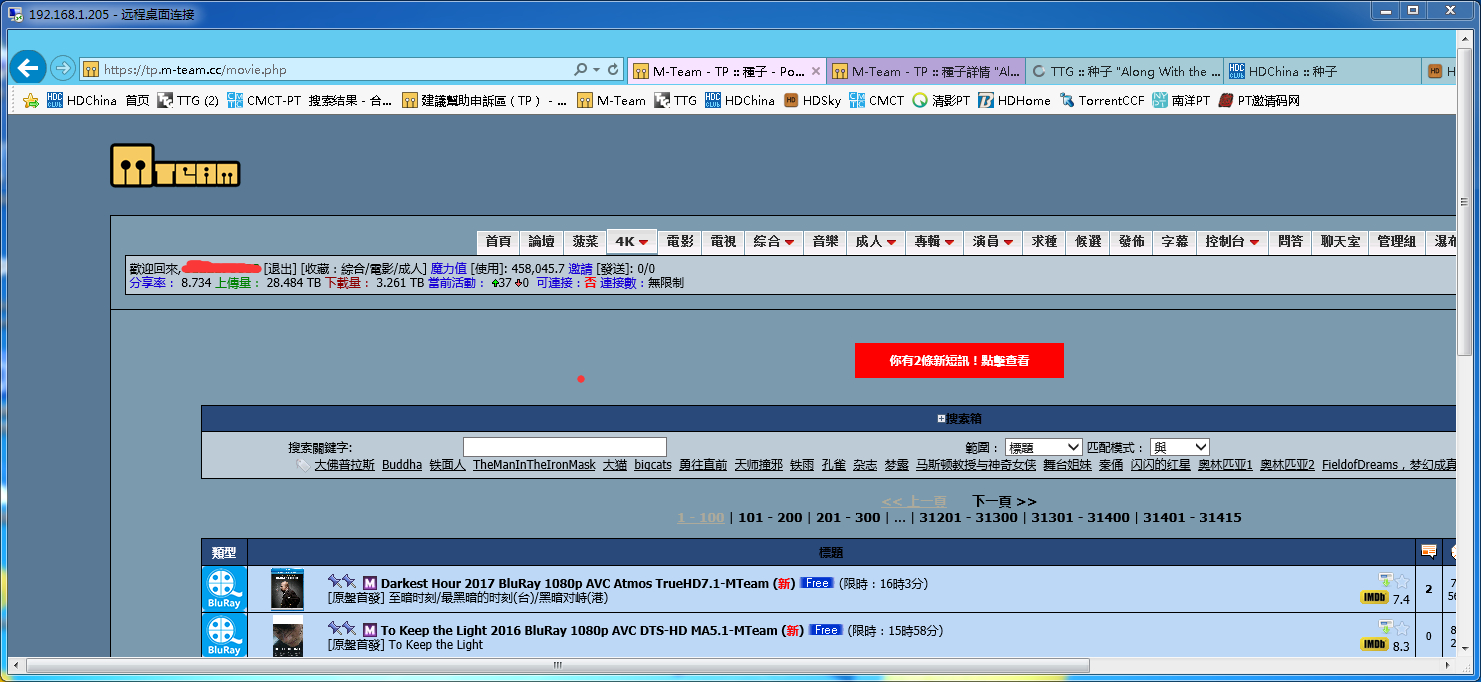The image size is (1481, 682).
Task: Click inside the 搜索關鍵字 search input
Action: pyautogui.click(x=564, y=447)
